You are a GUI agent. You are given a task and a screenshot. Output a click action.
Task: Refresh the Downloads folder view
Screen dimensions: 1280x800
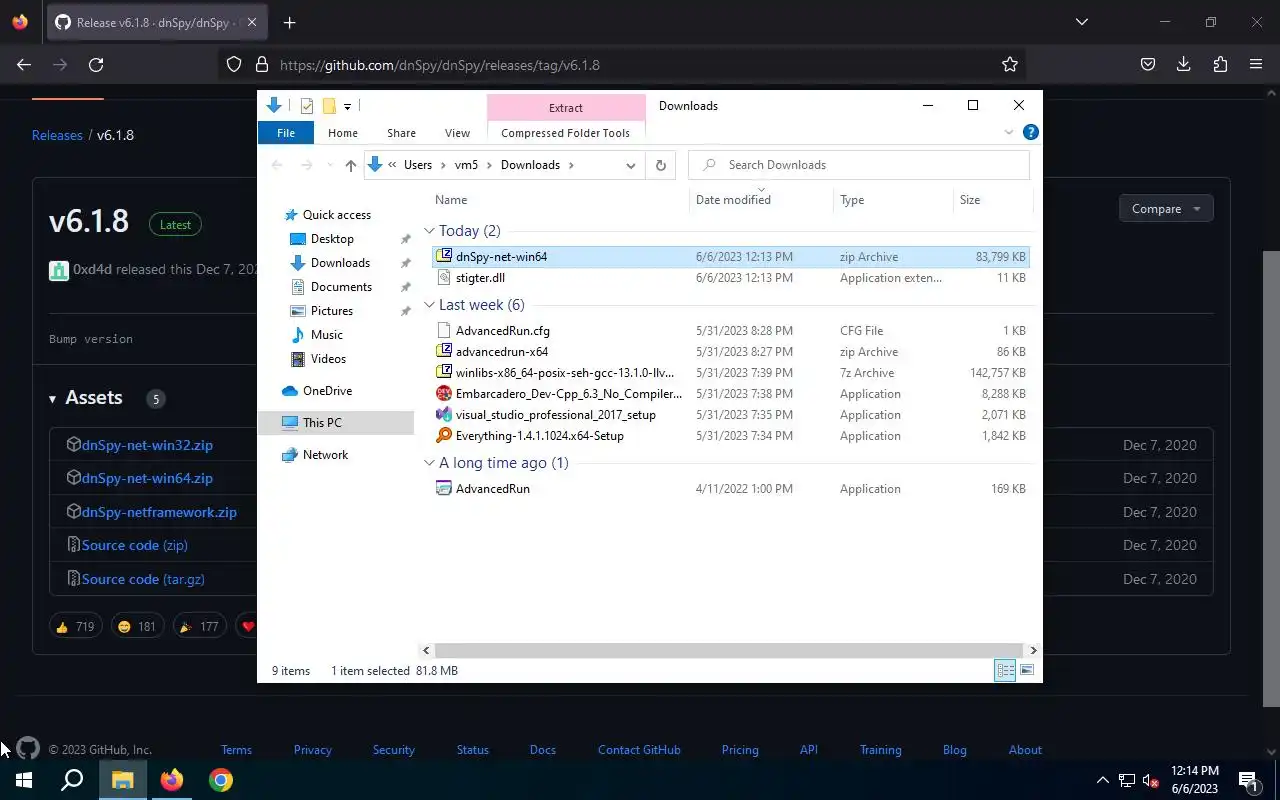pos(660,165)
